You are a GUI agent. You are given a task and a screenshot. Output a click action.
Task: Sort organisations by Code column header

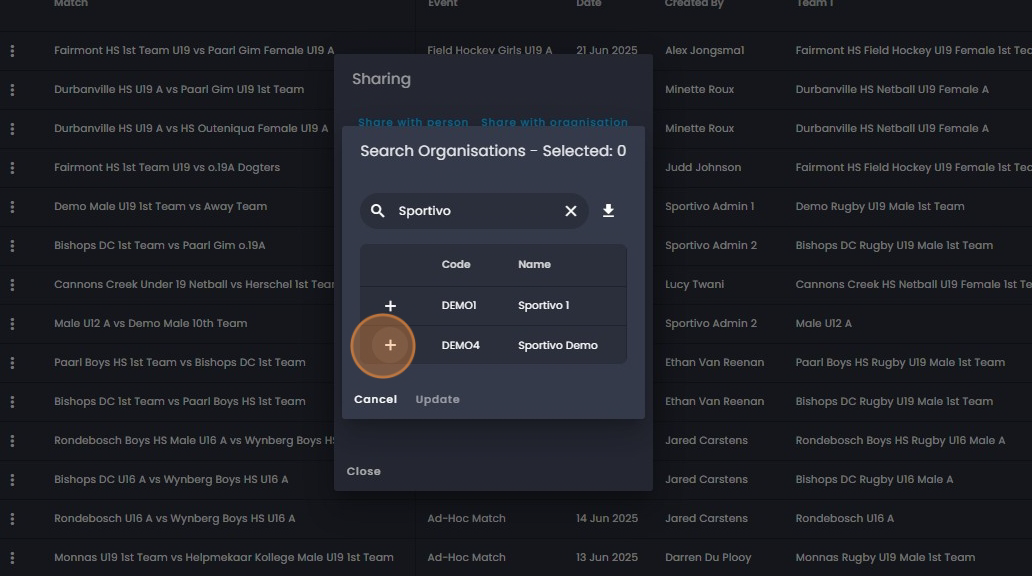coord(456,264)
